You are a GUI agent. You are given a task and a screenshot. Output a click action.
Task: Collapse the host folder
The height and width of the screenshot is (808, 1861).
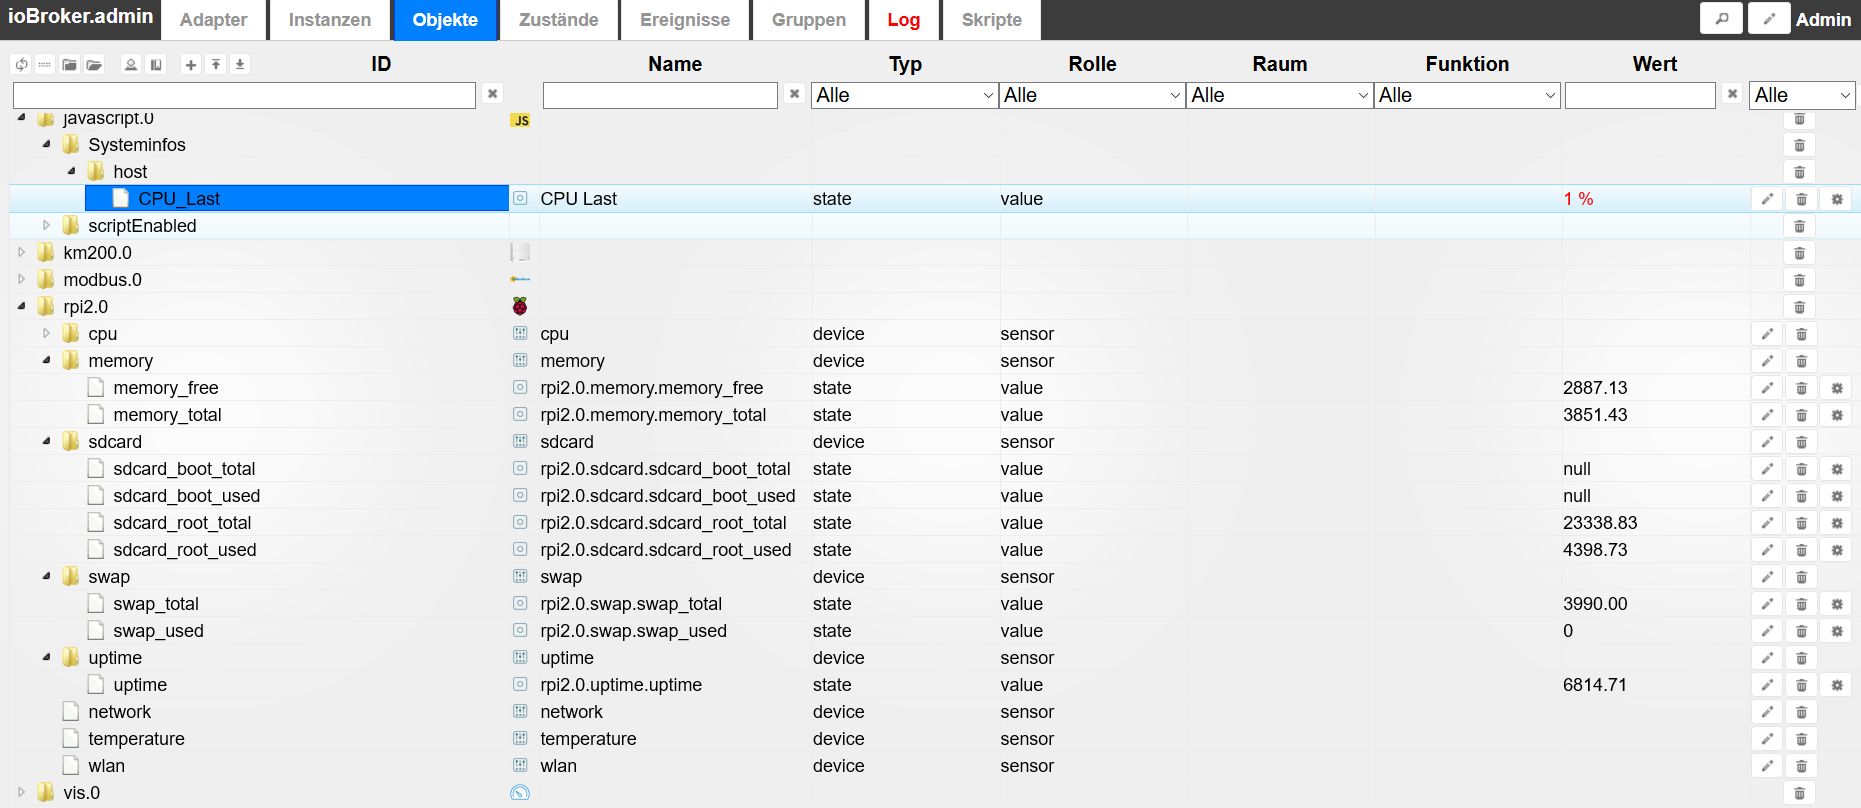71,171
